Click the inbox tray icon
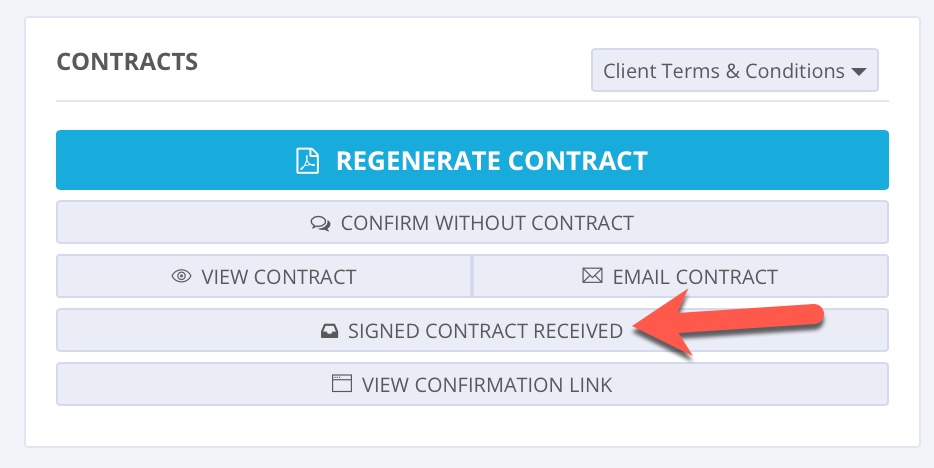 [x=328, y=331]
